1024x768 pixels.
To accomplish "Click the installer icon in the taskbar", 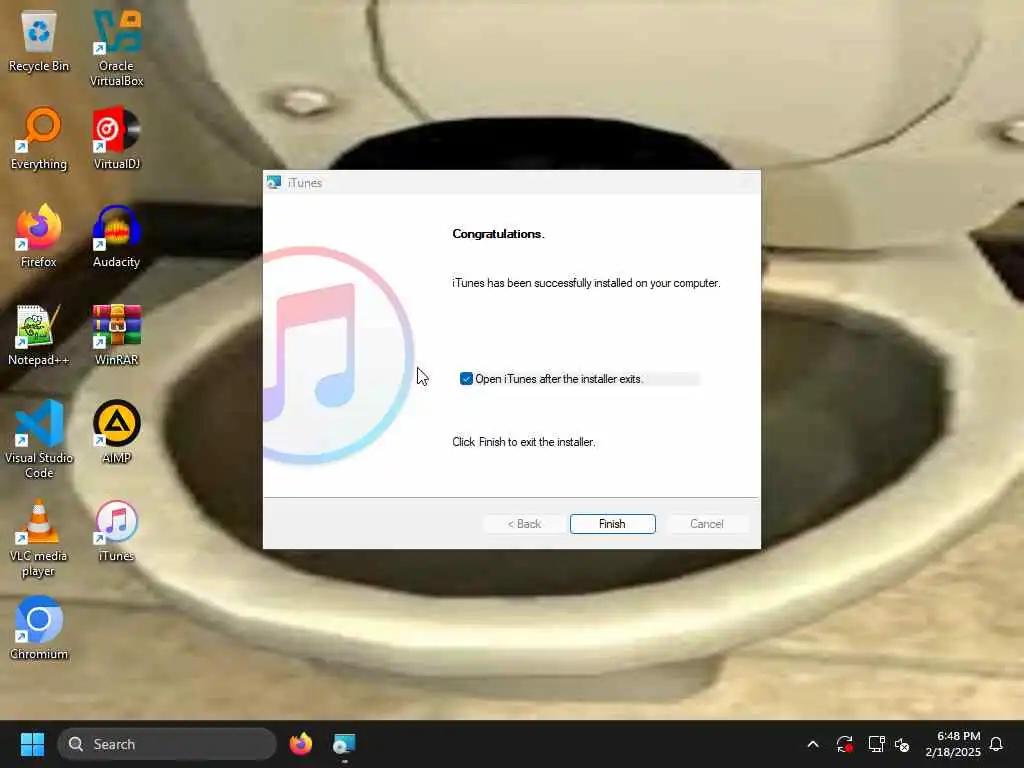I will coord(344,744).
